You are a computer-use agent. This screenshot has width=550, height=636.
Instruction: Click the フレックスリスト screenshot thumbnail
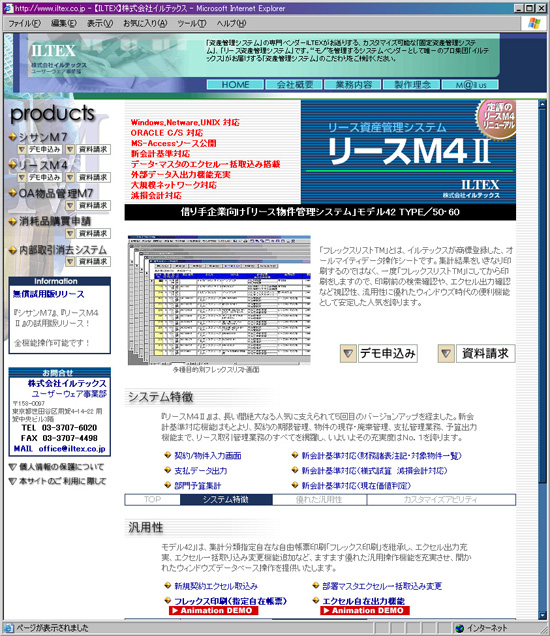pos(219,300)
